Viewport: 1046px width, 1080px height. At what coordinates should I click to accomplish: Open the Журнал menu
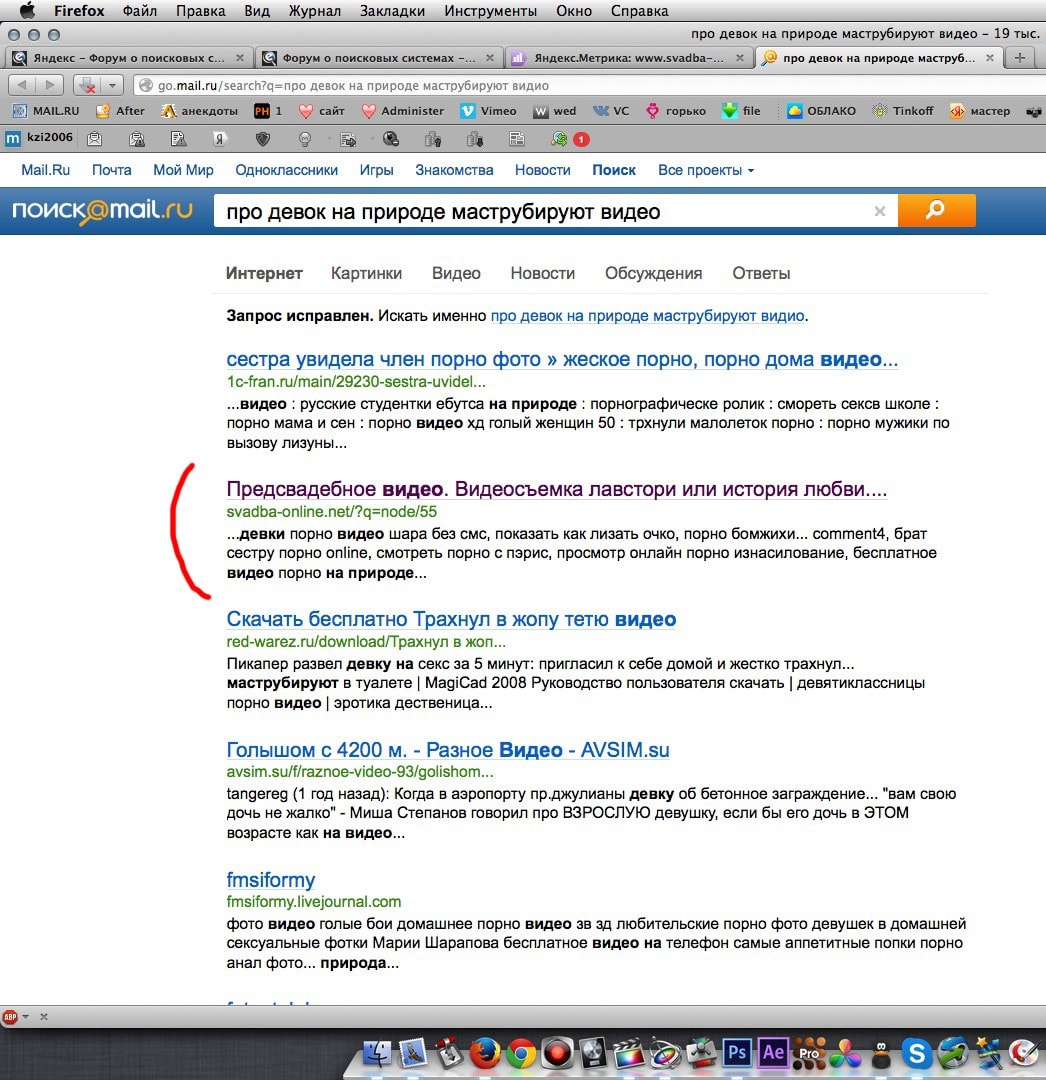315,11
